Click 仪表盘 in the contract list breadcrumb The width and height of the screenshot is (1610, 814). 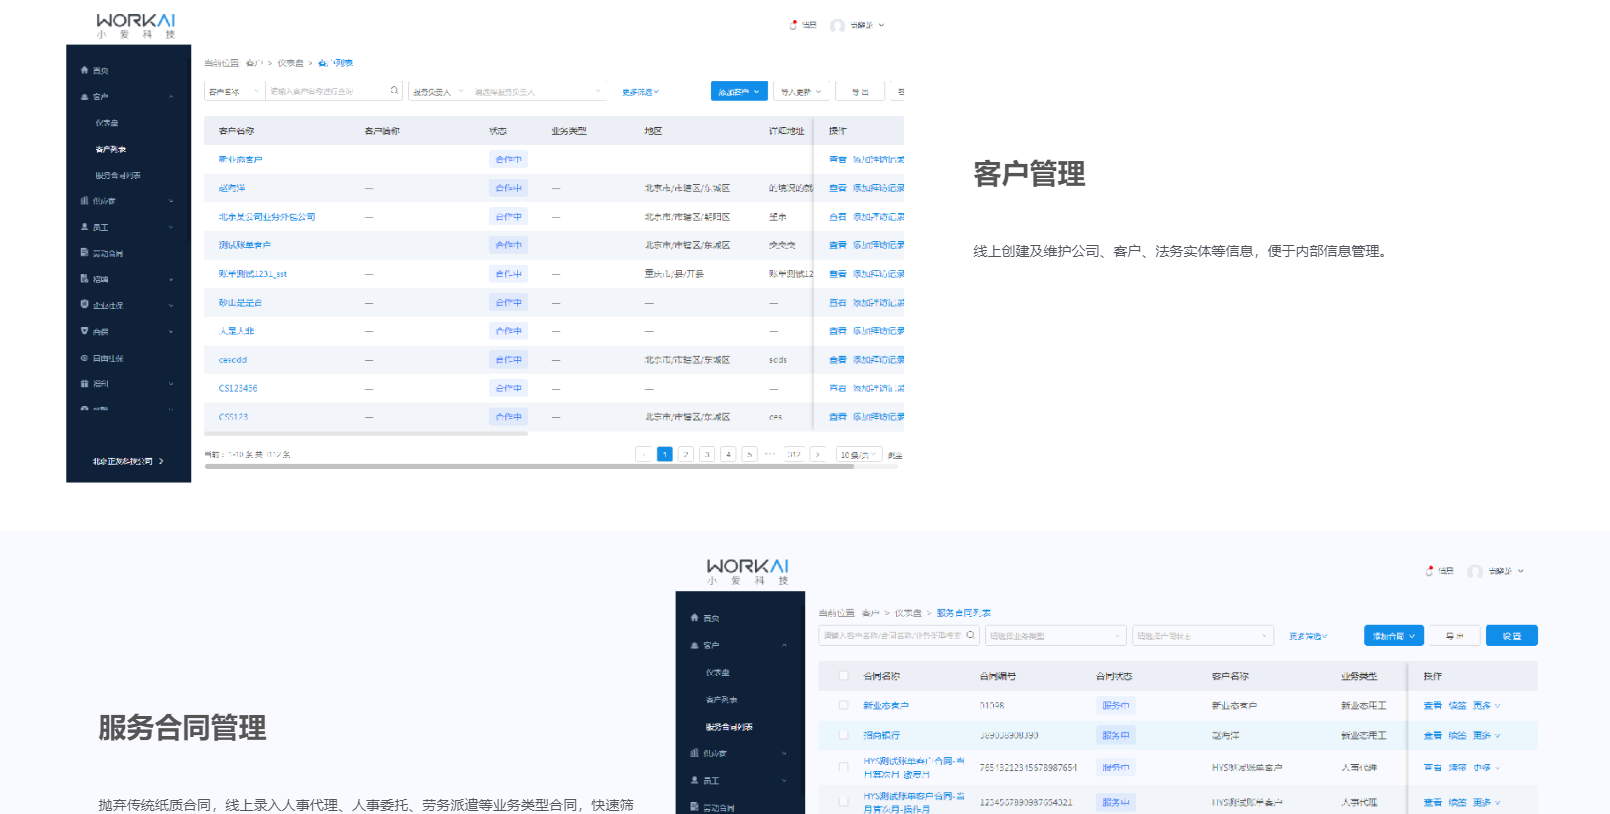click(908, 613)
